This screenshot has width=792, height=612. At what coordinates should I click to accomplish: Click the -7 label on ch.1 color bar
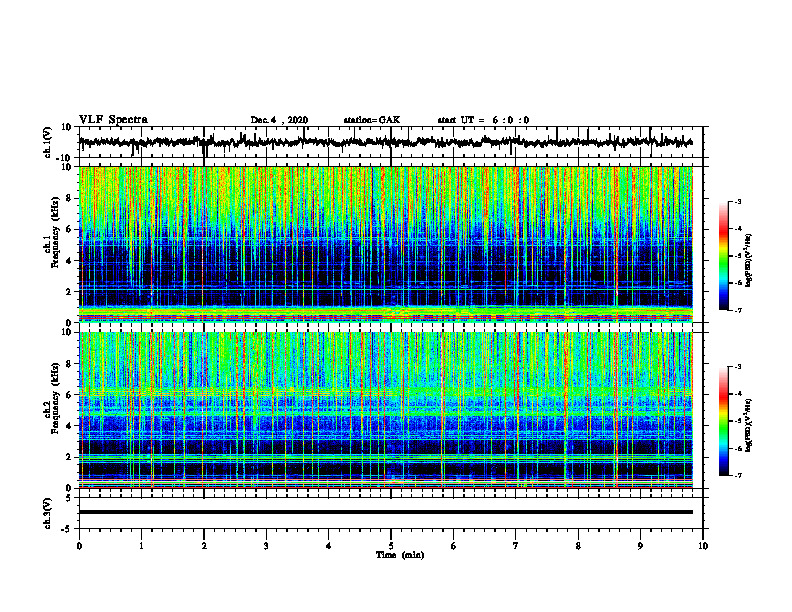(x=737, y=310)
